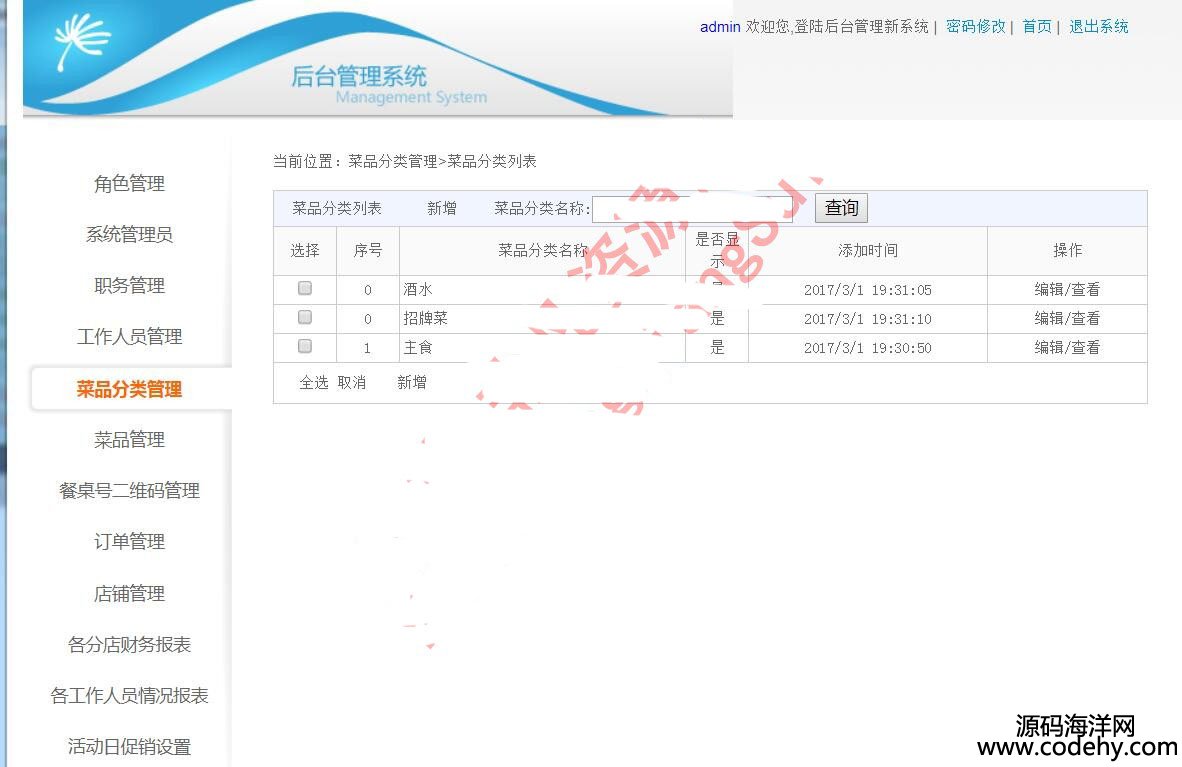Open 系统管理员 in the sidebar
The height and width of the screenshot is (767, 1182).
129,235
